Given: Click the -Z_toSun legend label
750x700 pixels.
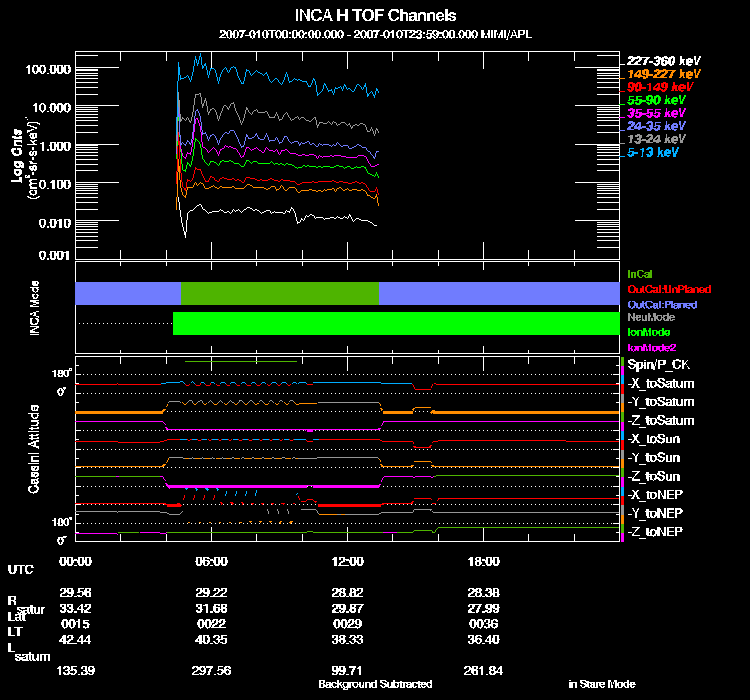Looking at the screenshot, I should click(654, 476).
